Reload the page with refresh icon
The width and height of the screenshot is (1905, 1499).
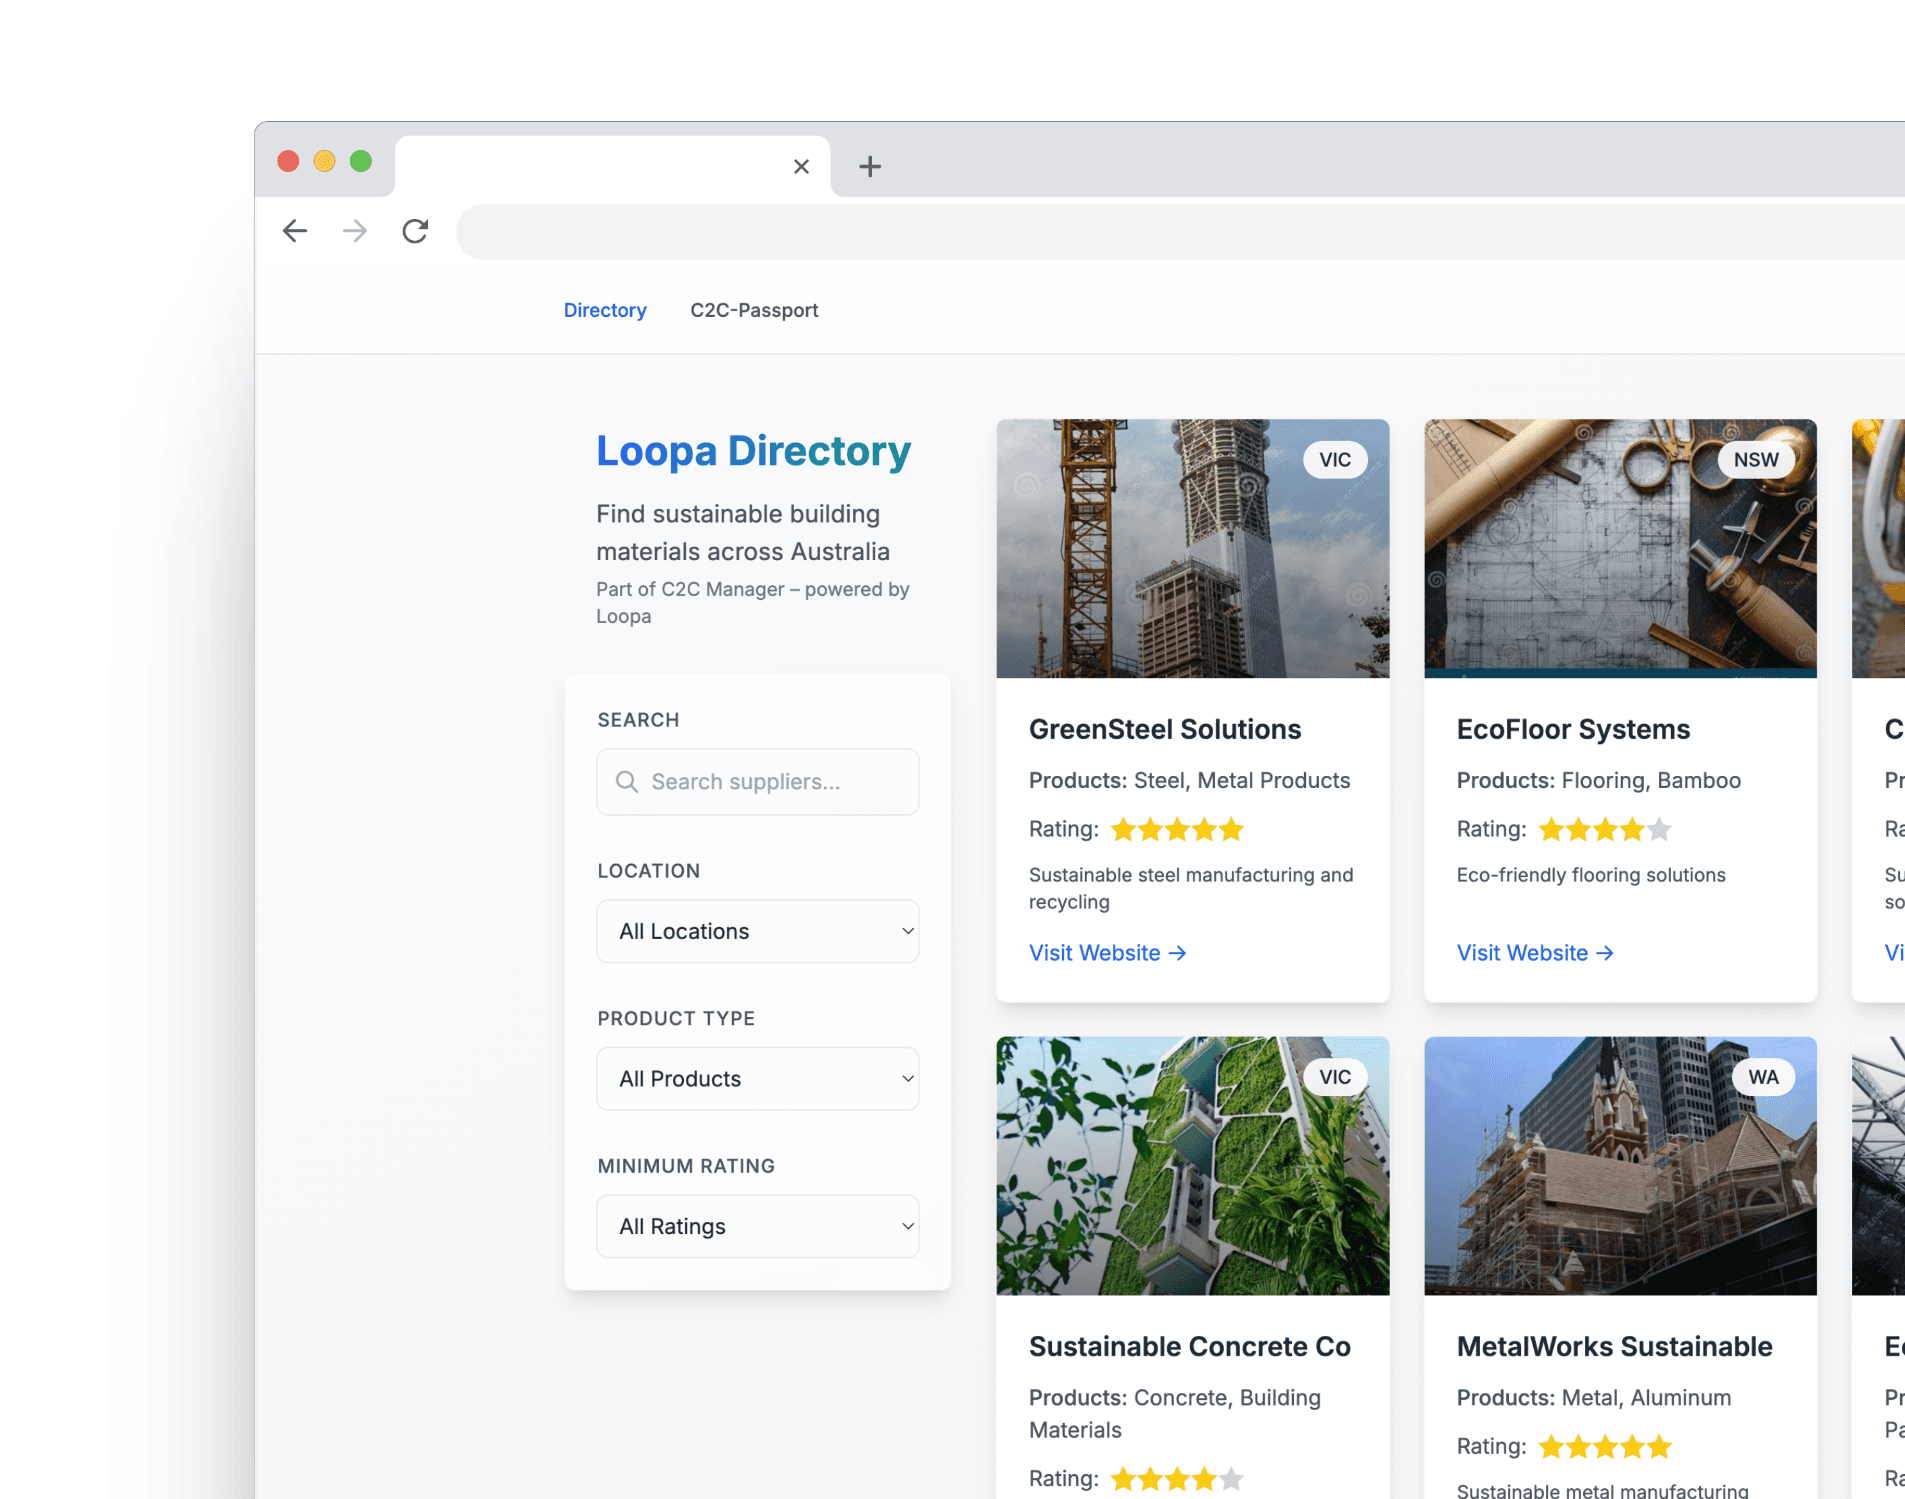pyautogui.click(x=415, y=232)
